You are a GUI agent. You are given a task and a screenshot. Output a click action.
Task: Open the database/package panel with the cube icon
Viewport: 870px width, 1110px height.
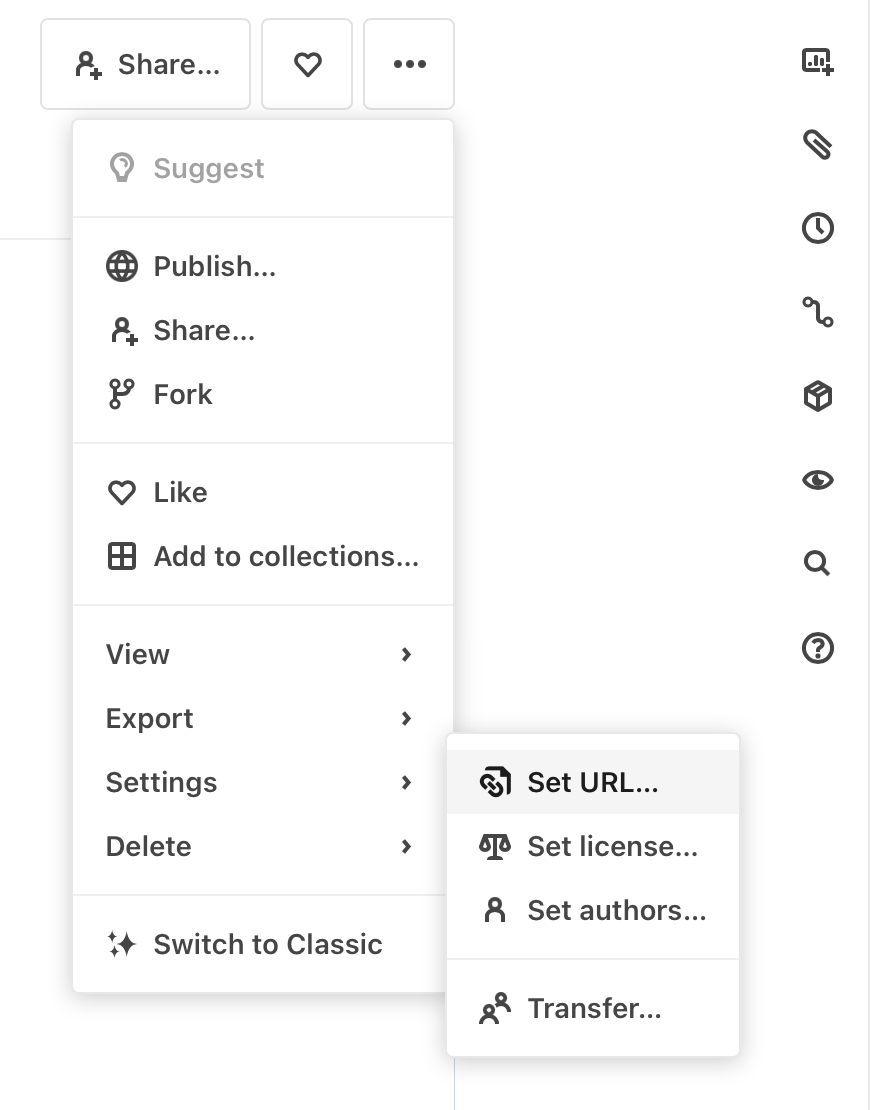817,396
